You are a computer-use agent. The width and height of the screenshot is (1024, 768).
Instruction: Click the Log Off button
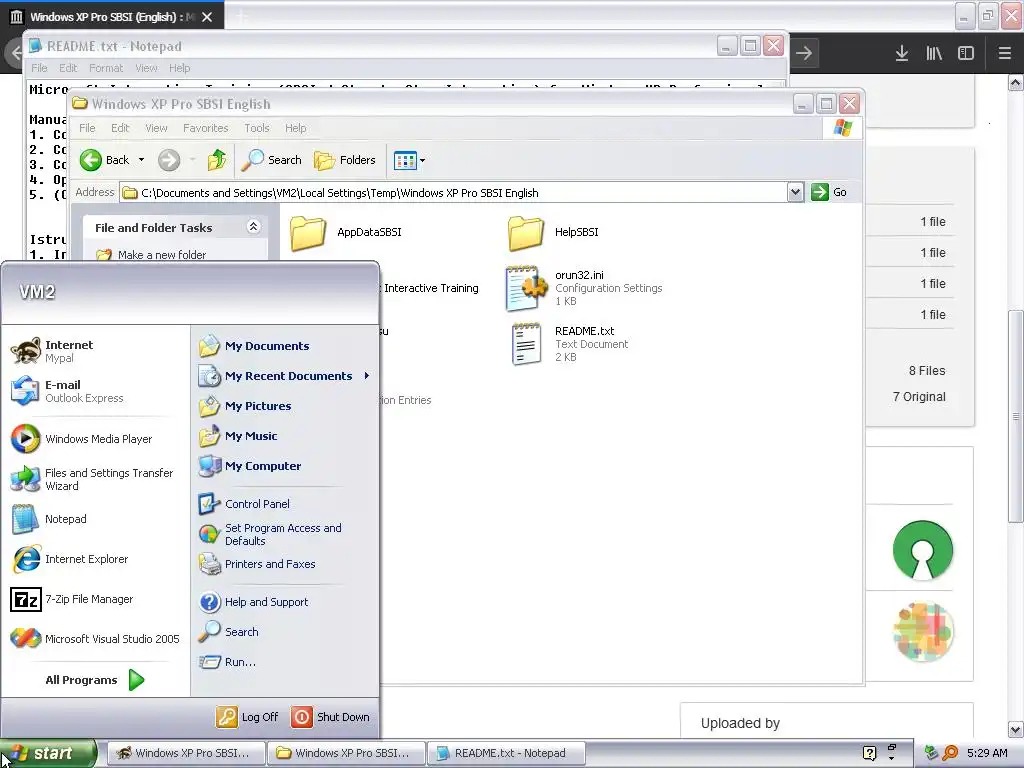[x=248, y=717]
